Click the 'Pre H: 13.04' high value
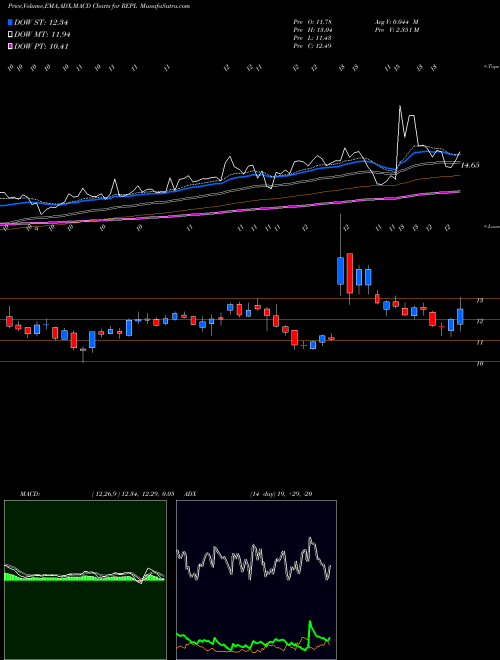This screenshot has height=660, width=500. coord(312,30)
